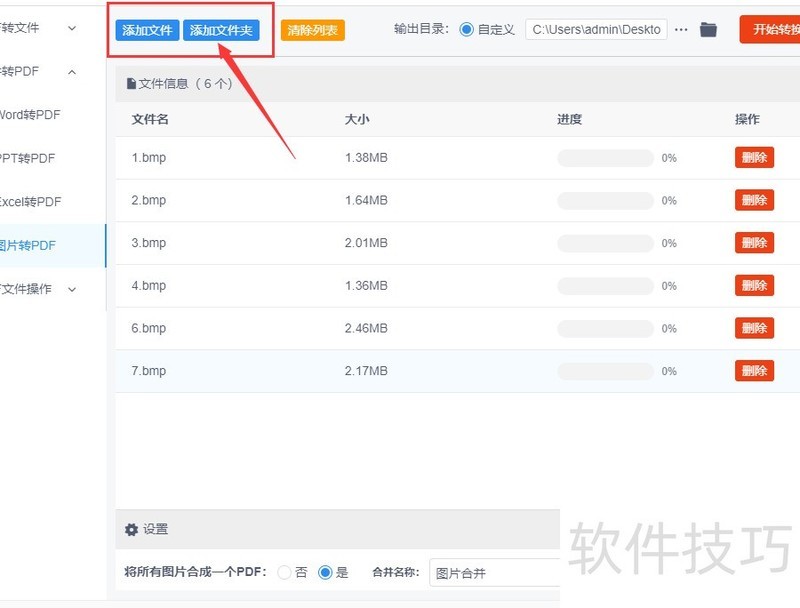This screenshot has height=608, width=800.
Task: Select the custom output directory radio button
Action: tap(467, 30)
